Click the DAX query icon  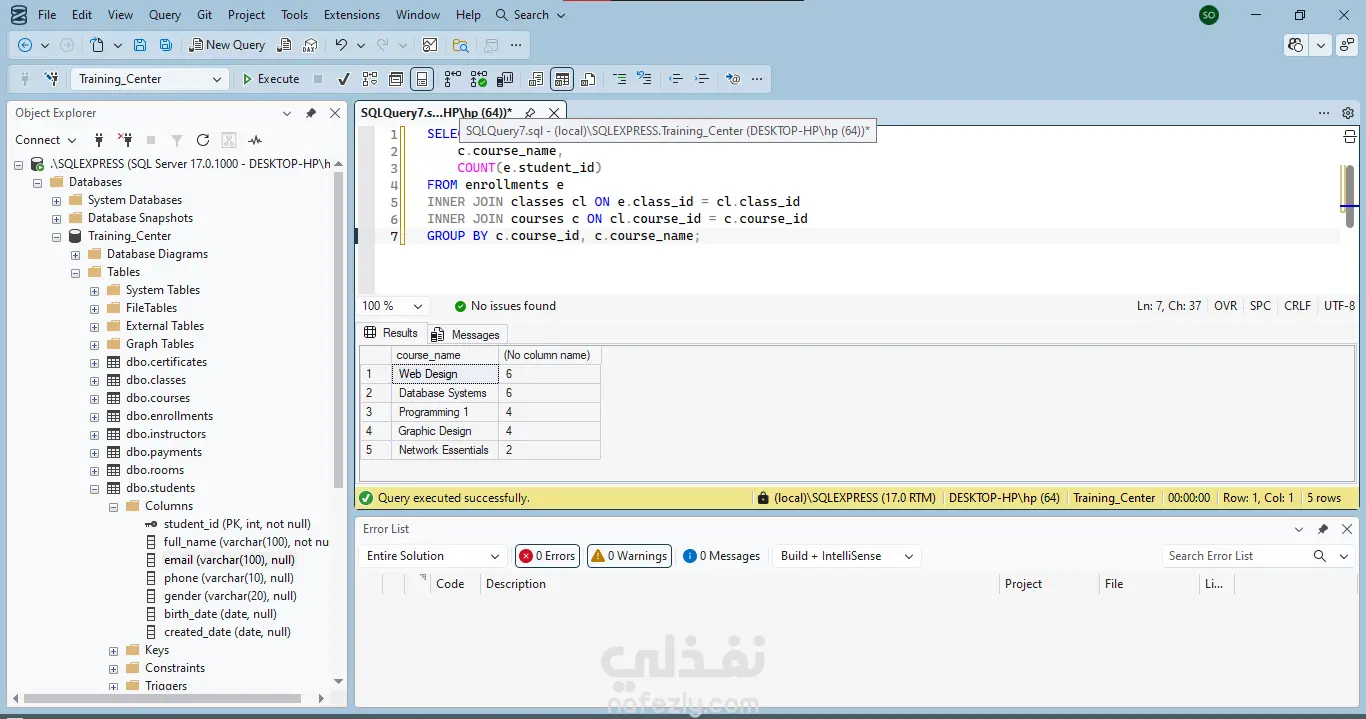tap(310, 45)
